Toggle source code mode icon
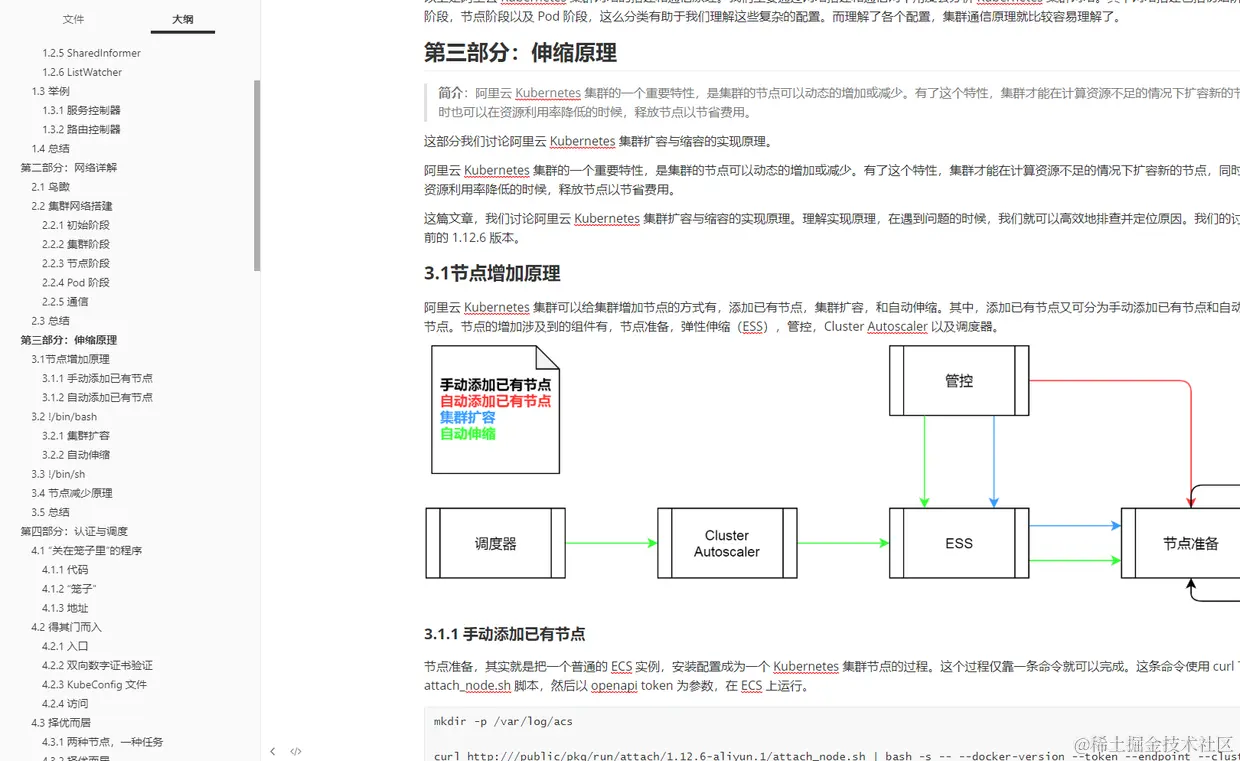The height and width of the screenshot is (761, 1240). pos(296,751)
